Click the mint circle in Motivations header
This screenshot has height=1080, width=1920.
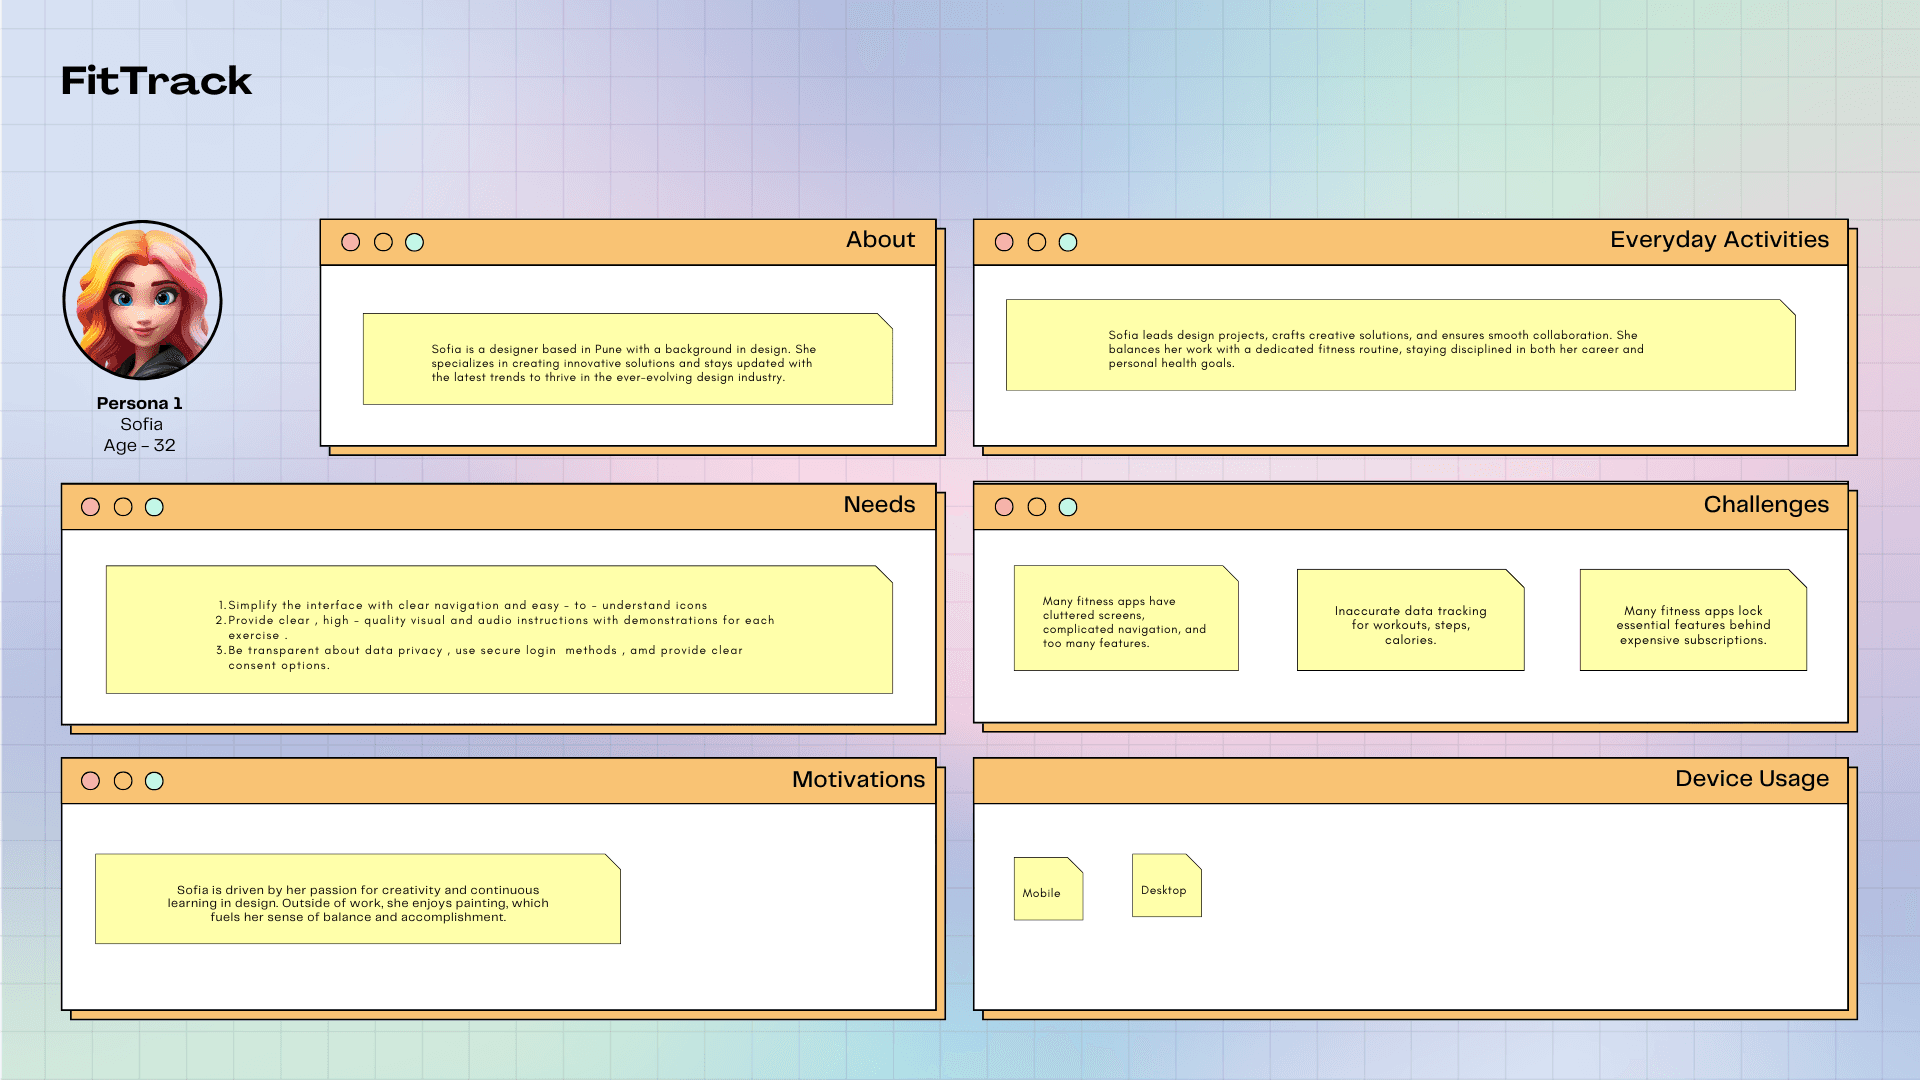(154, 781)
